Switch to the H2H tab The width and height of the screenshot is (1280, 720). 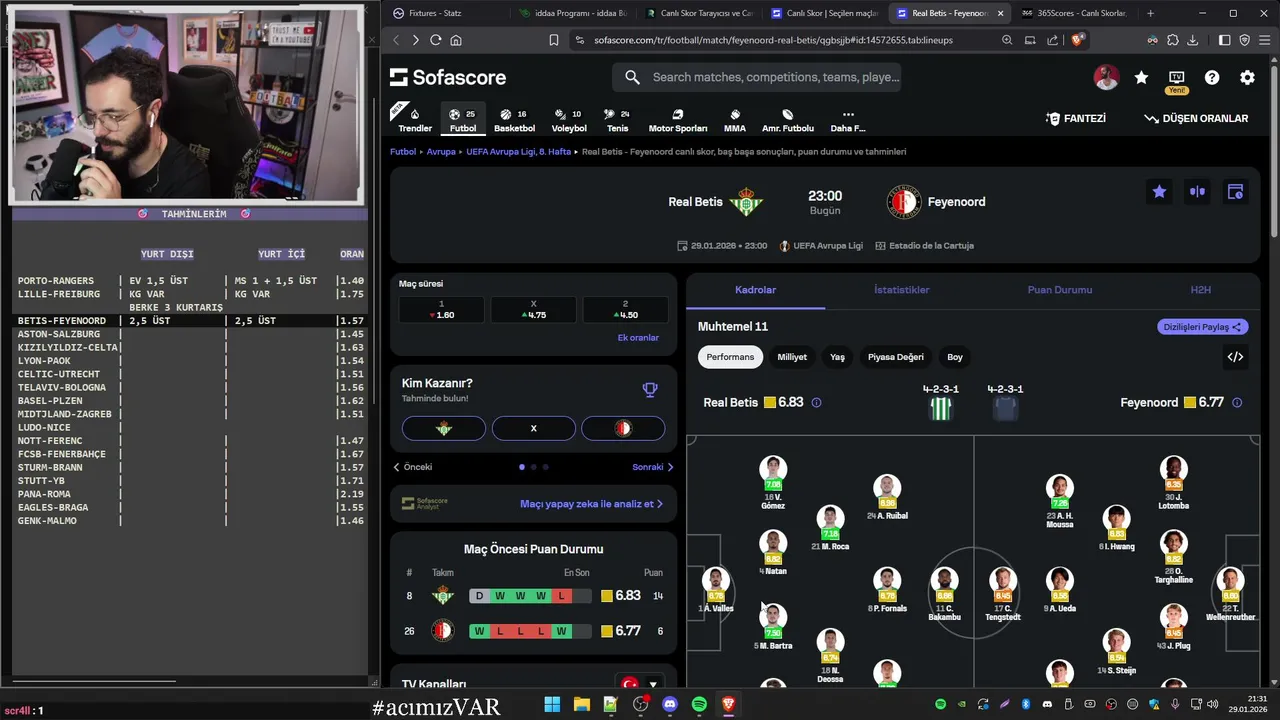tap(1200, 290)
